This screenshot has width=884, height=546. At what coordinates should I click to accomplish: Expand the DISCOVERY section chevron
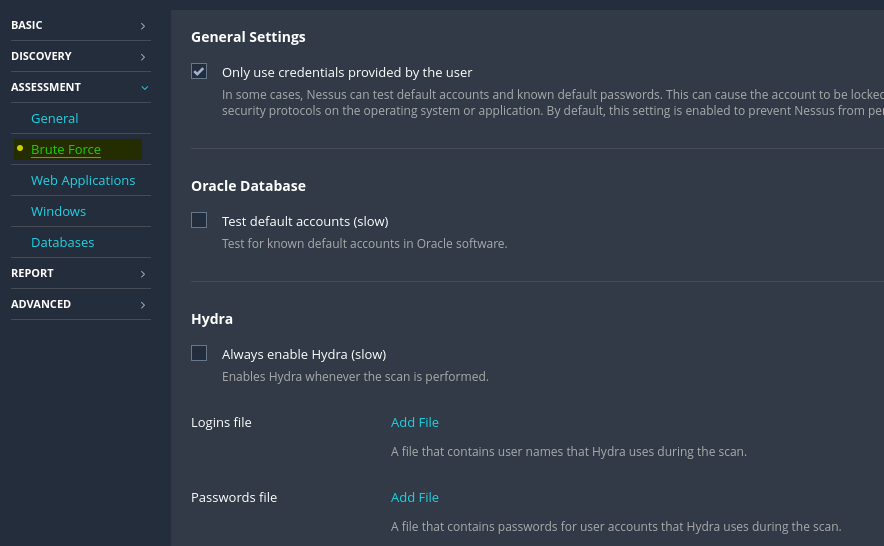[x=143, y=57]
